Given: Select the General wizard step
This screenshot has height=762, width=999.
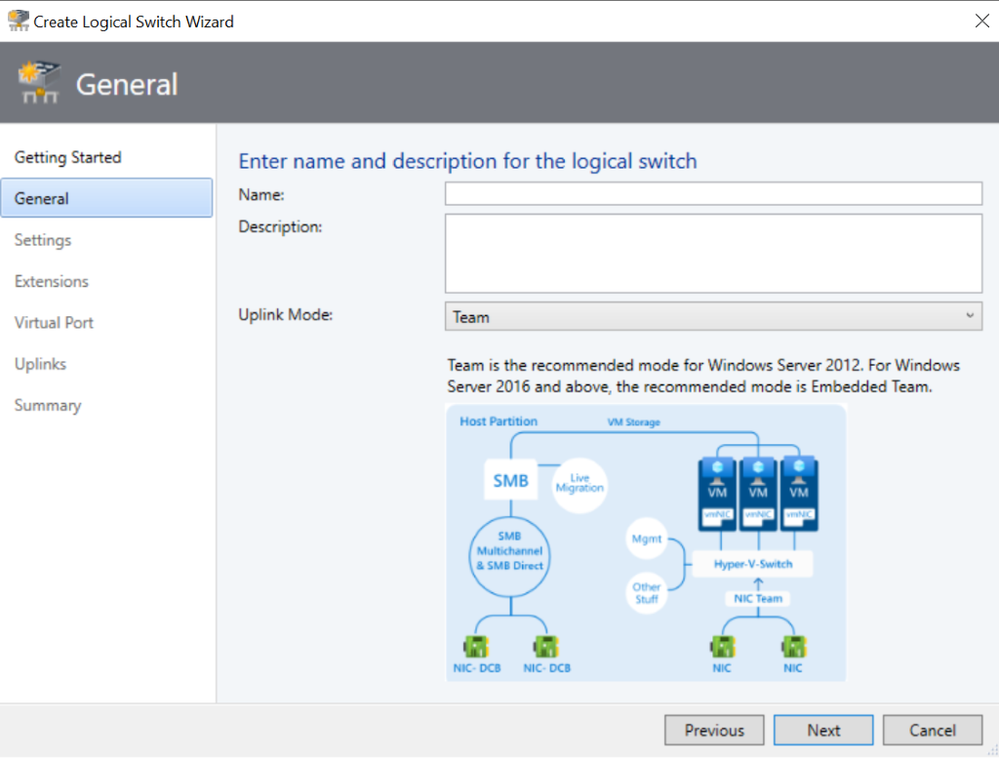Looking at the screenshot, I should (106, 198).
